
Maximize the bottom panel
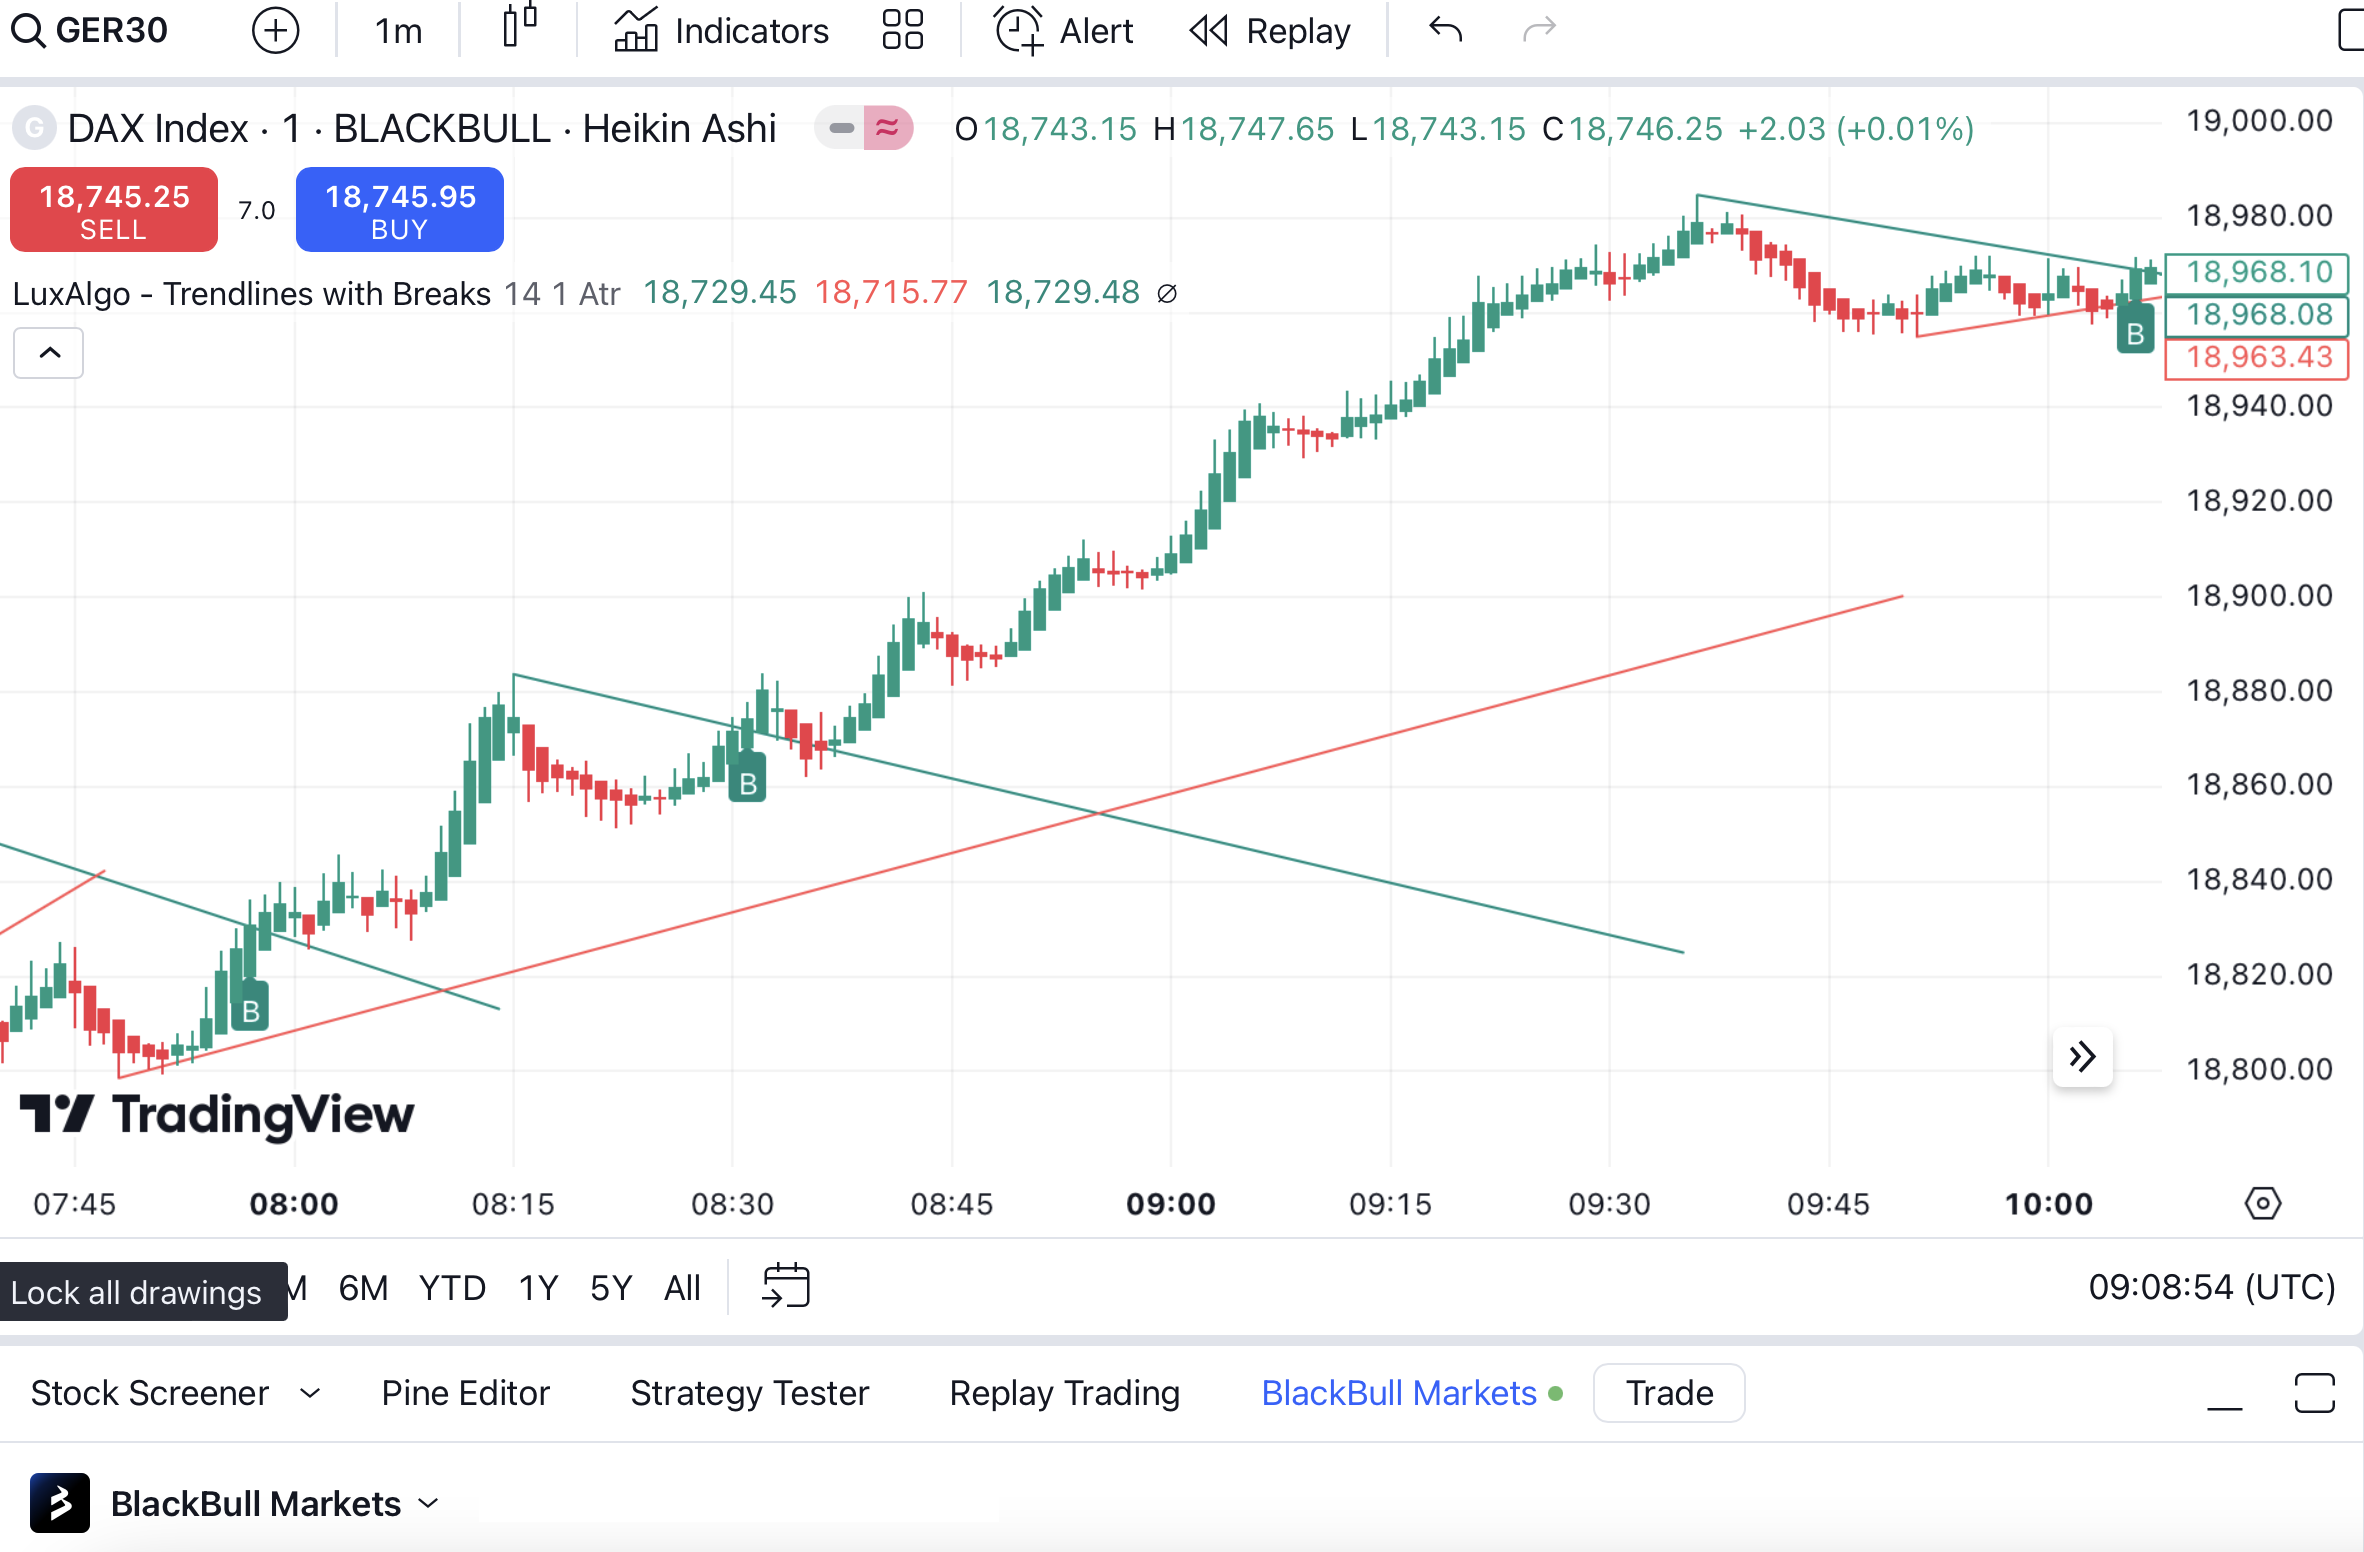[x=2314, y=1393]
